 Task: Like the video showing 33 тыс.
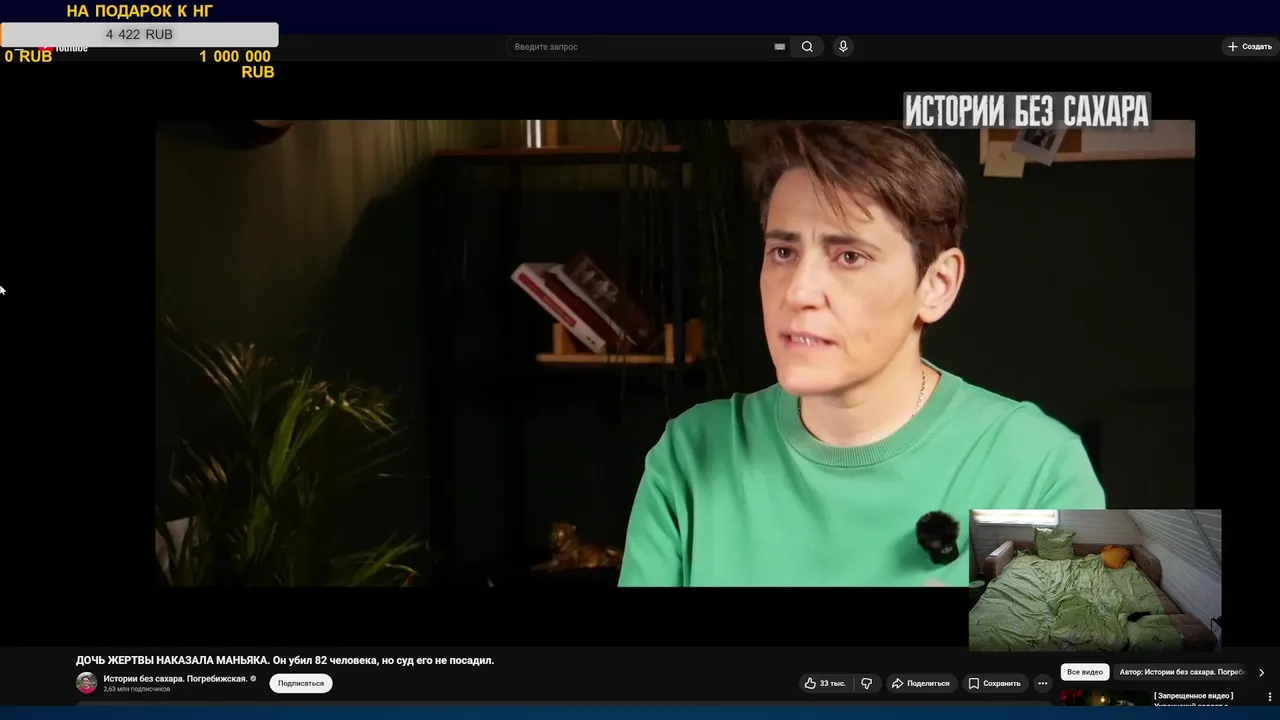[x=826, y=684]
